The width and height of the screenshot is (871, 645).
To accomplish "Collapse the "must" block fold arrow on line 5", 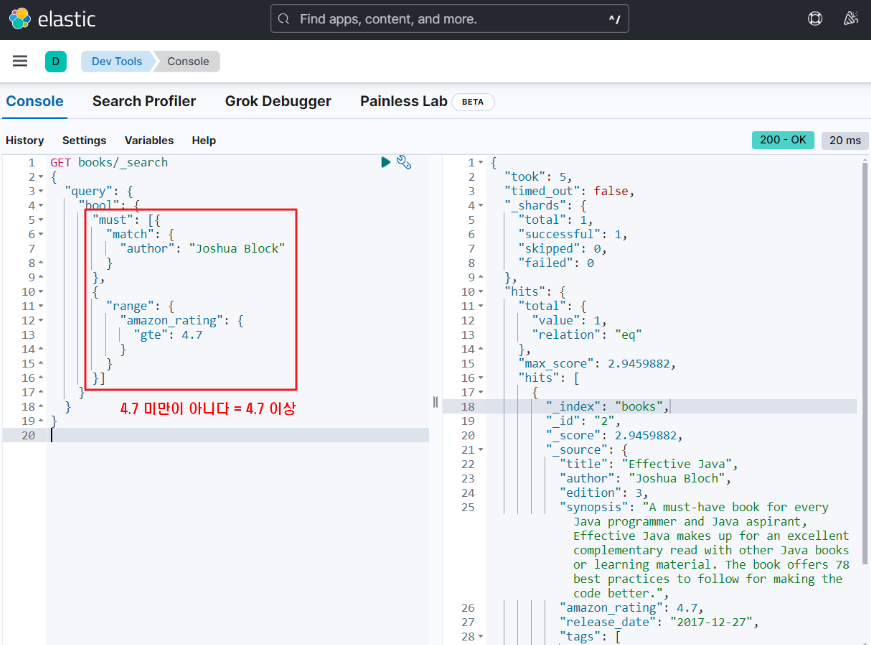I will pos(41,220).
